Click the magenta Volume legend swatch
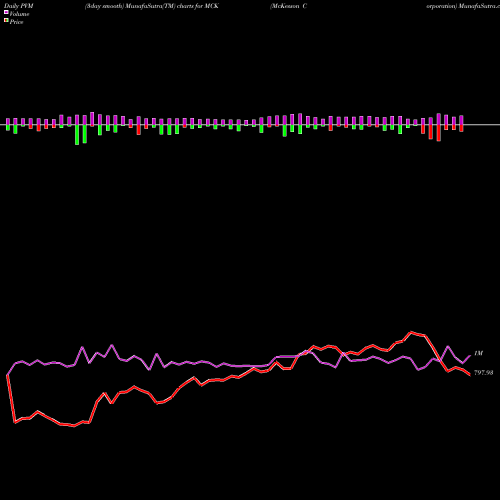 [6, 13]
